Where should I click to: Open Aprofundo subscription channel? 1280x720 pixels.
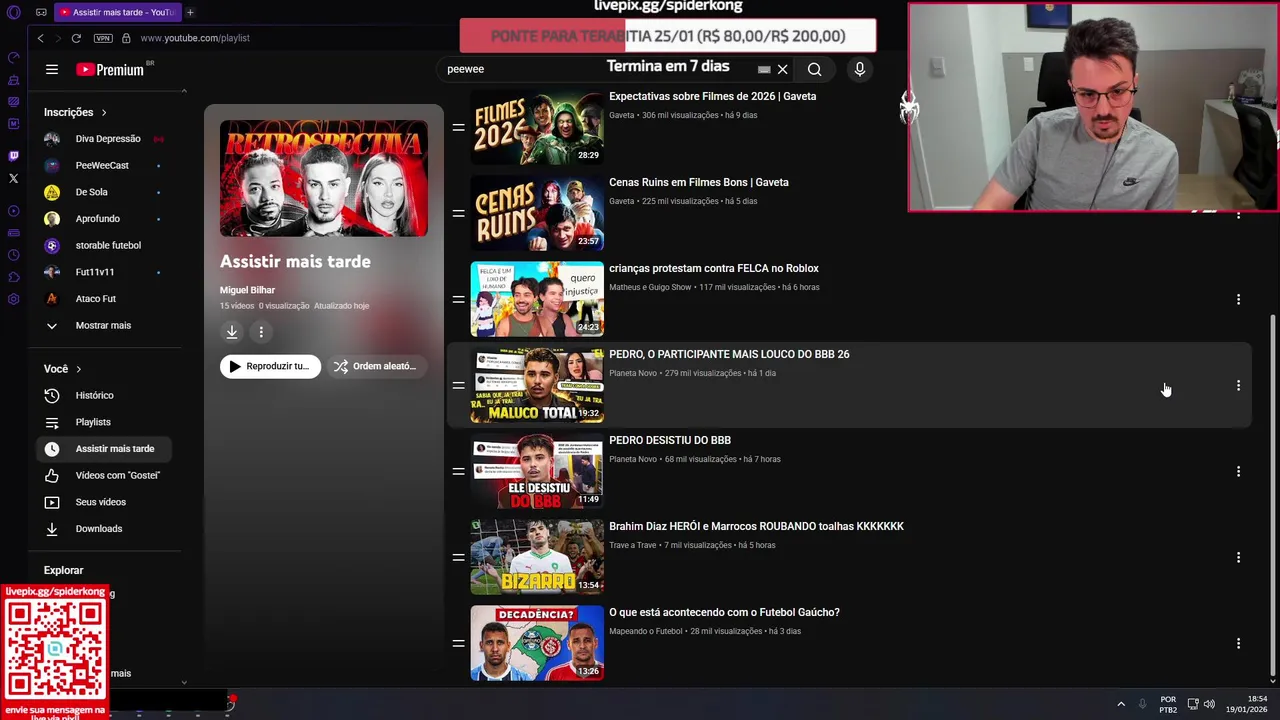(x=106, y=219)
